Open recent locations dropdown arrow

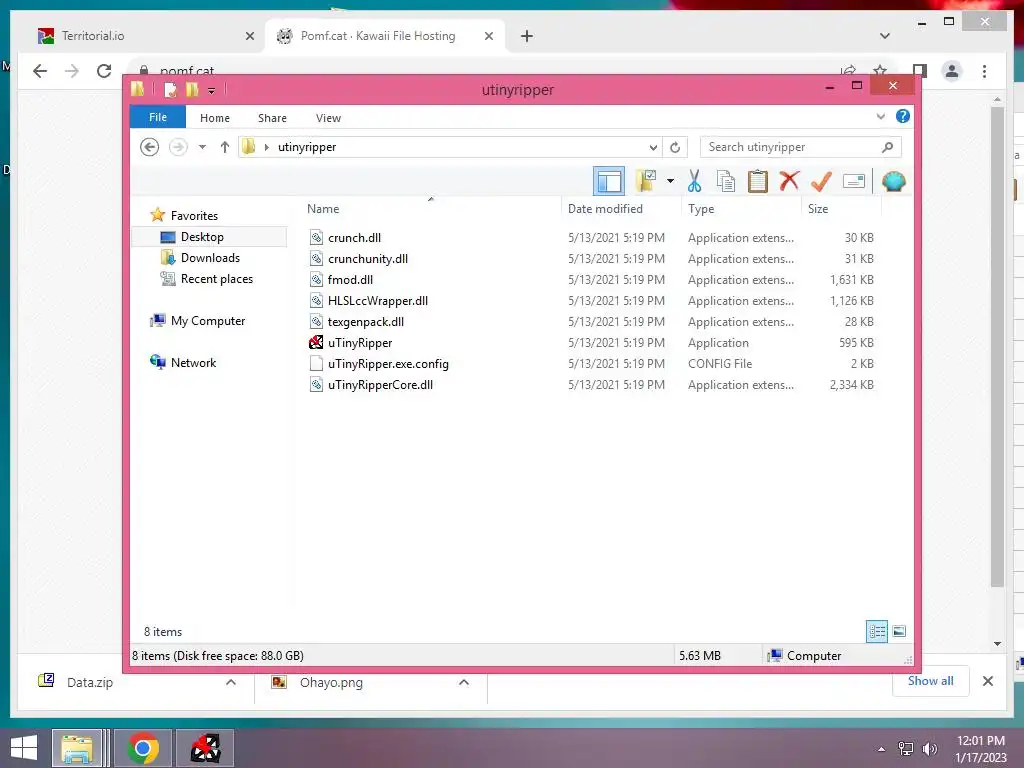point(202,147)
